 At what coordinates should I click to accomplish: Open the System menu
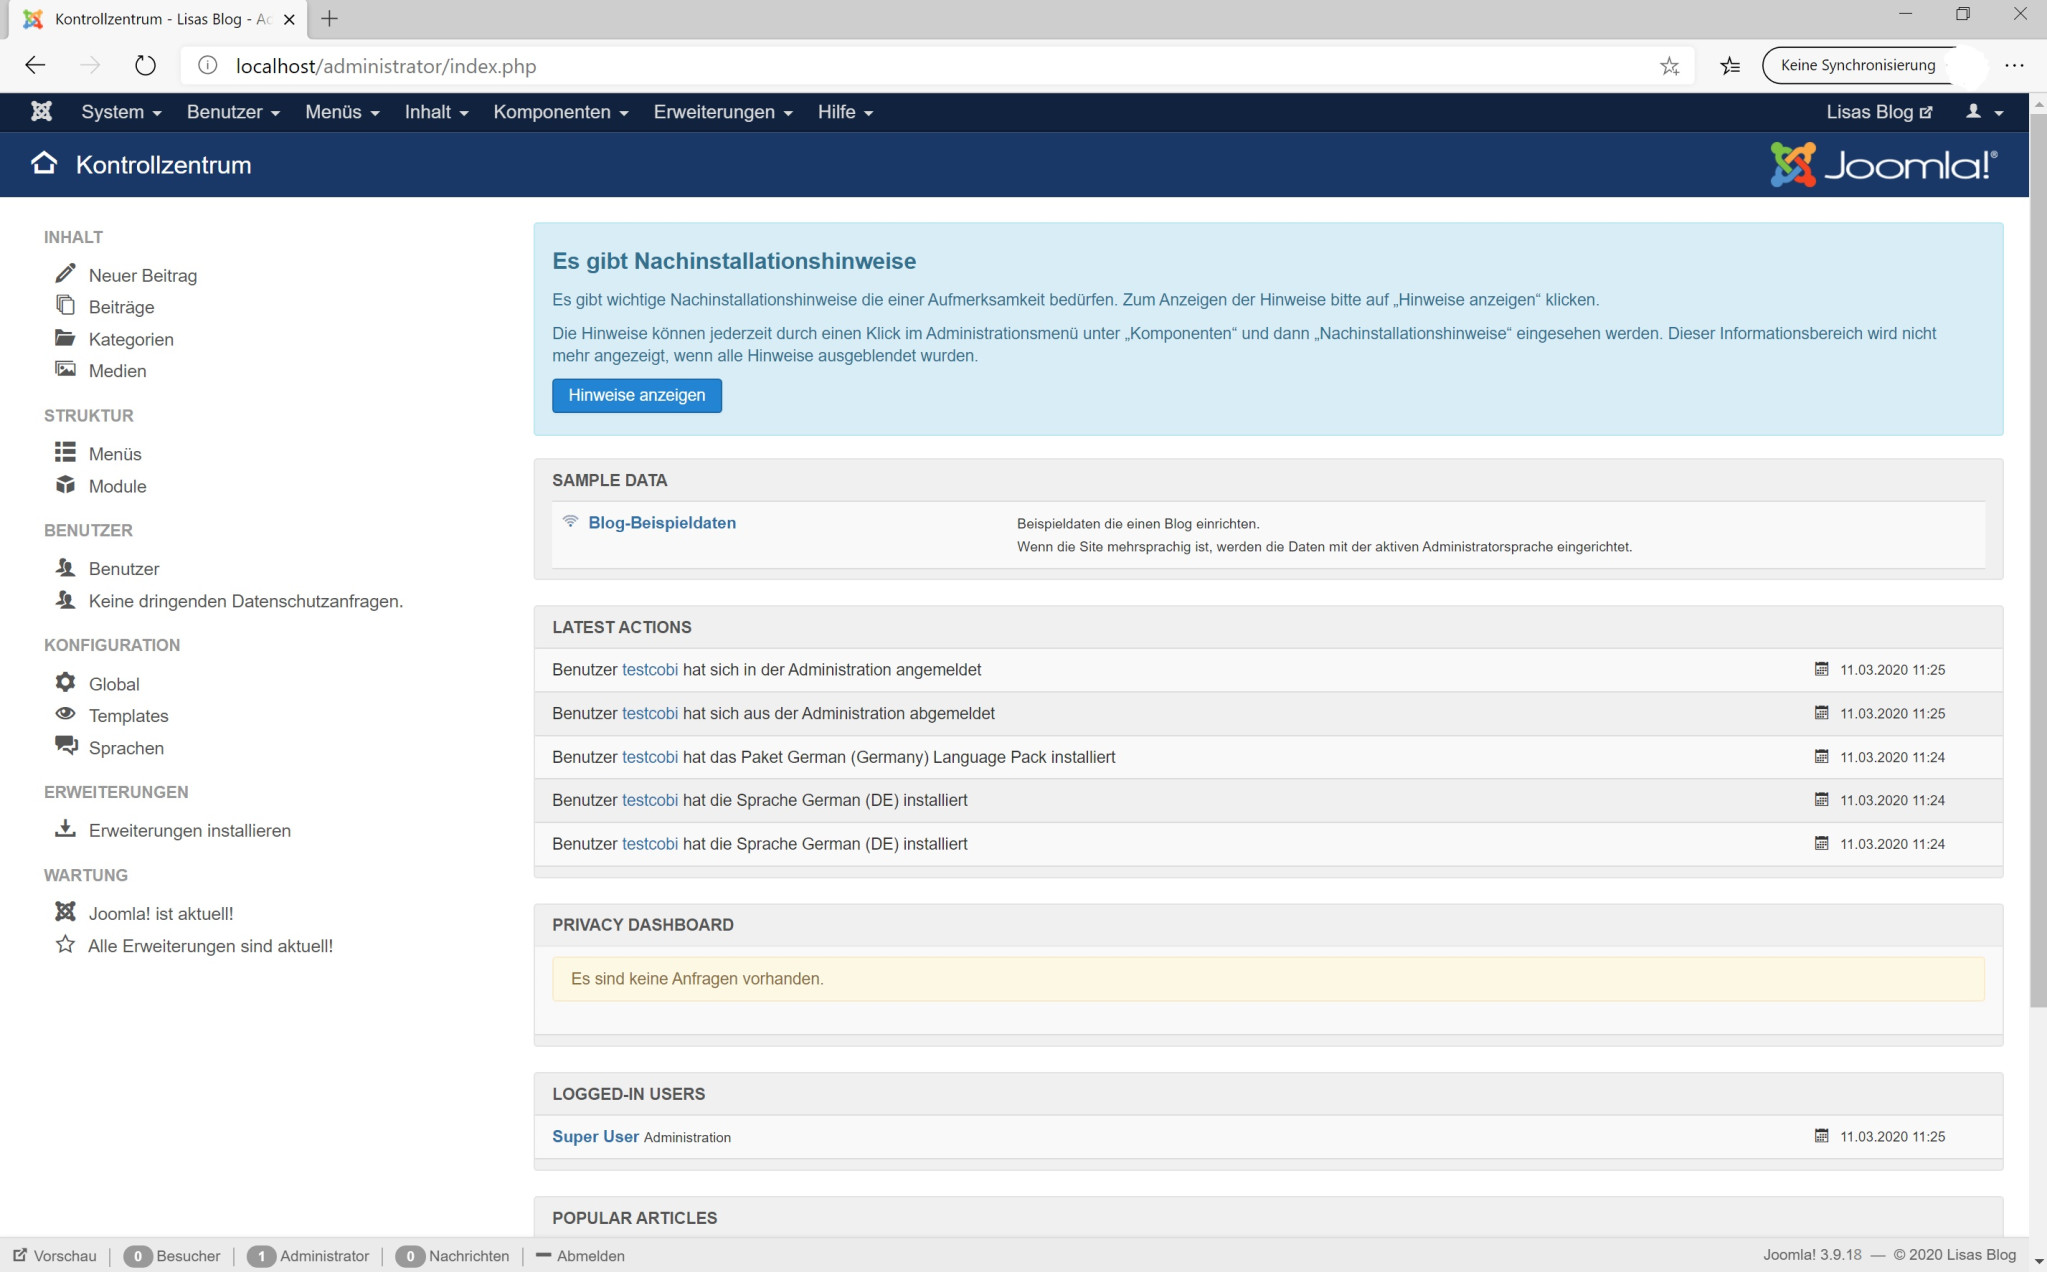click(x=121, y=112)
